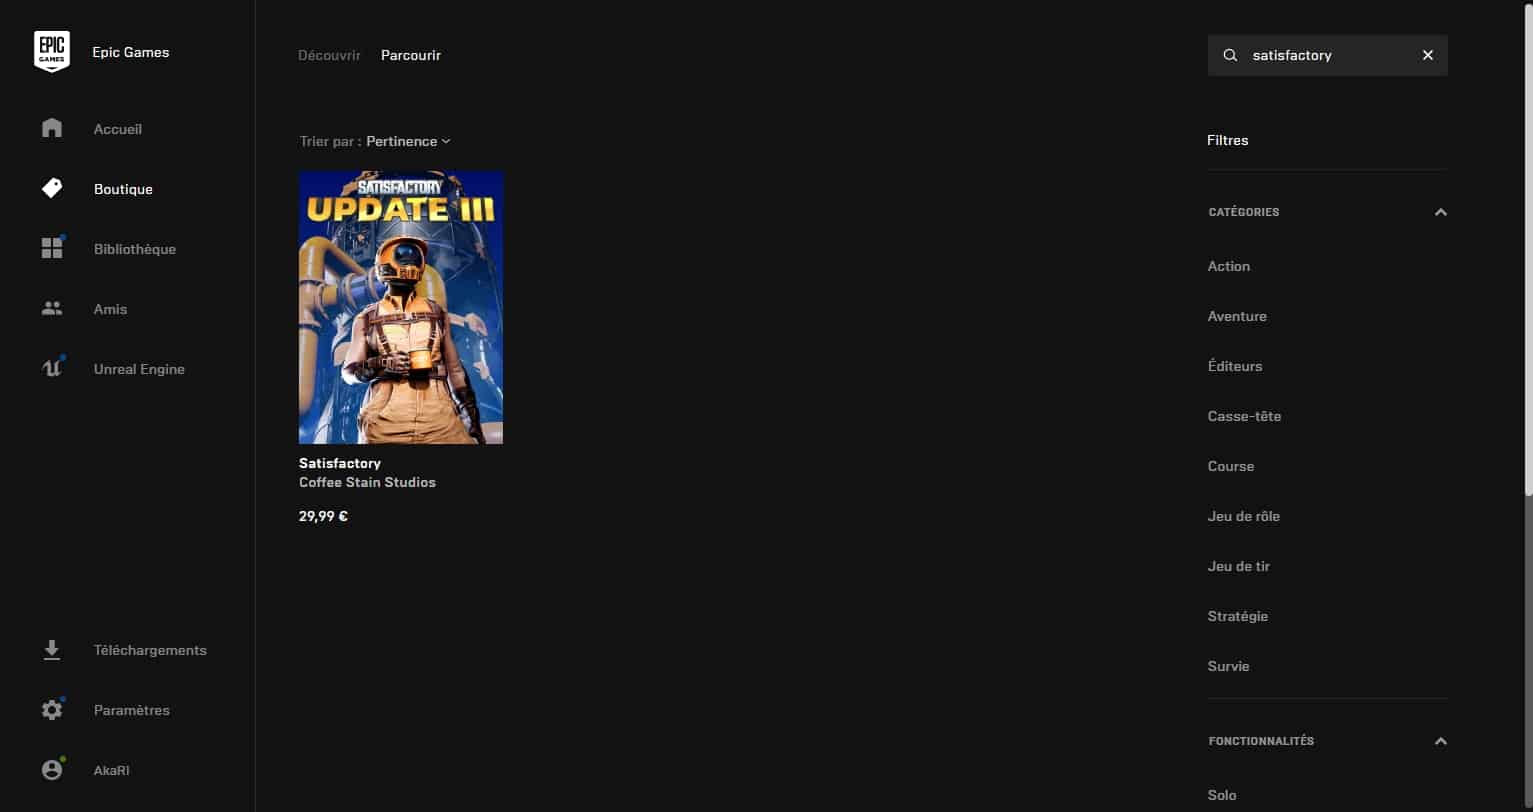The image size is (1533, 812).
Task: Switch to the Parcourir tab
Action: (411, 55)
